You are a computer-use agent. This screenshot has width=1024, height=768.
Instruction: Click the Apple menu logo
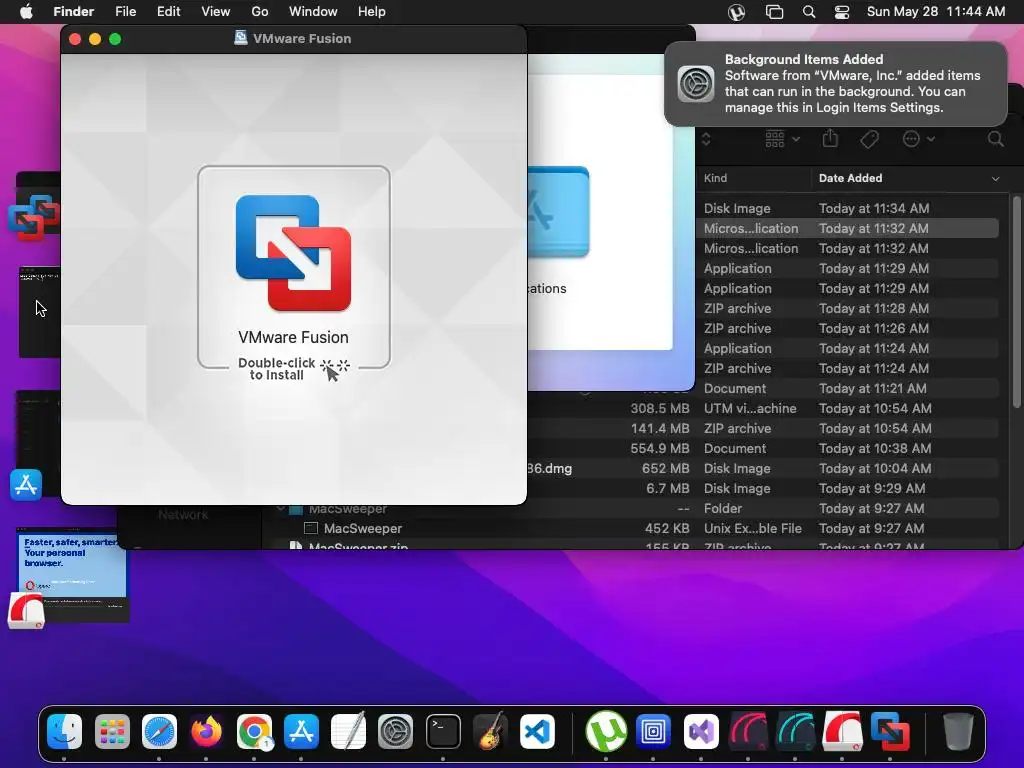[x=26, y=12]
